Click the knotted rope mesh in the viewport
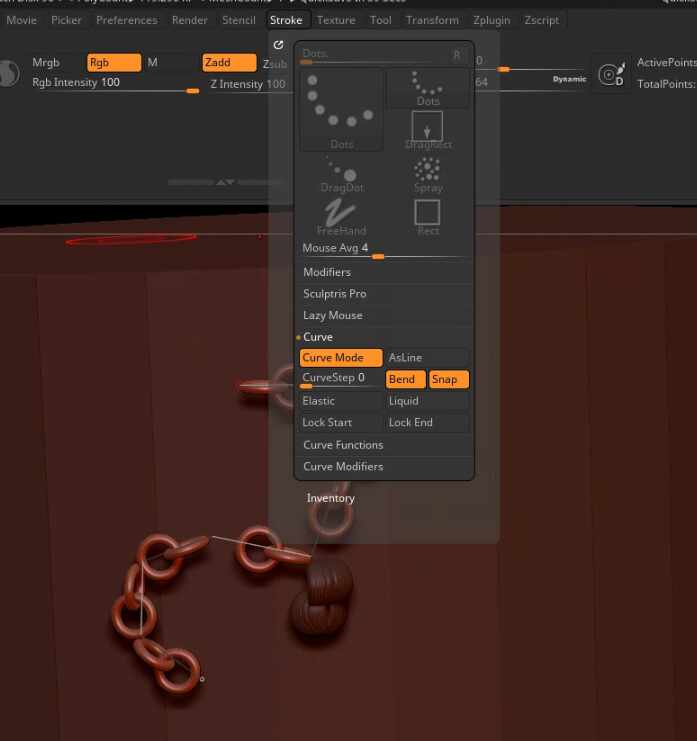The height and width of the screenshot is (741, 697). 322,599
